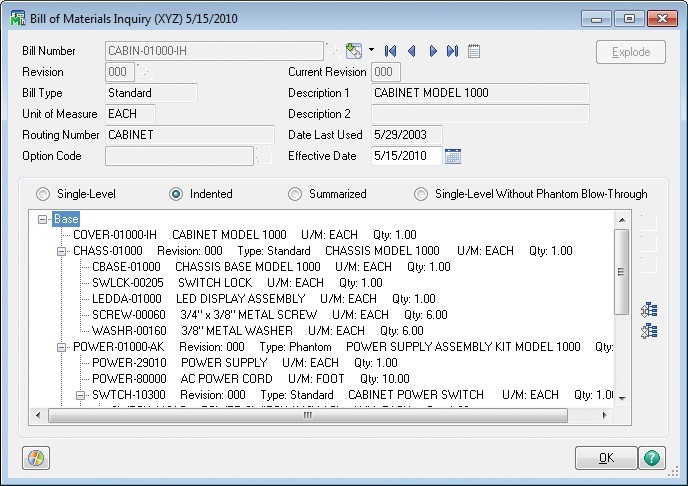Click the Revision lookup icon
The width and height of the screenshot is (688, 486).
144,72
